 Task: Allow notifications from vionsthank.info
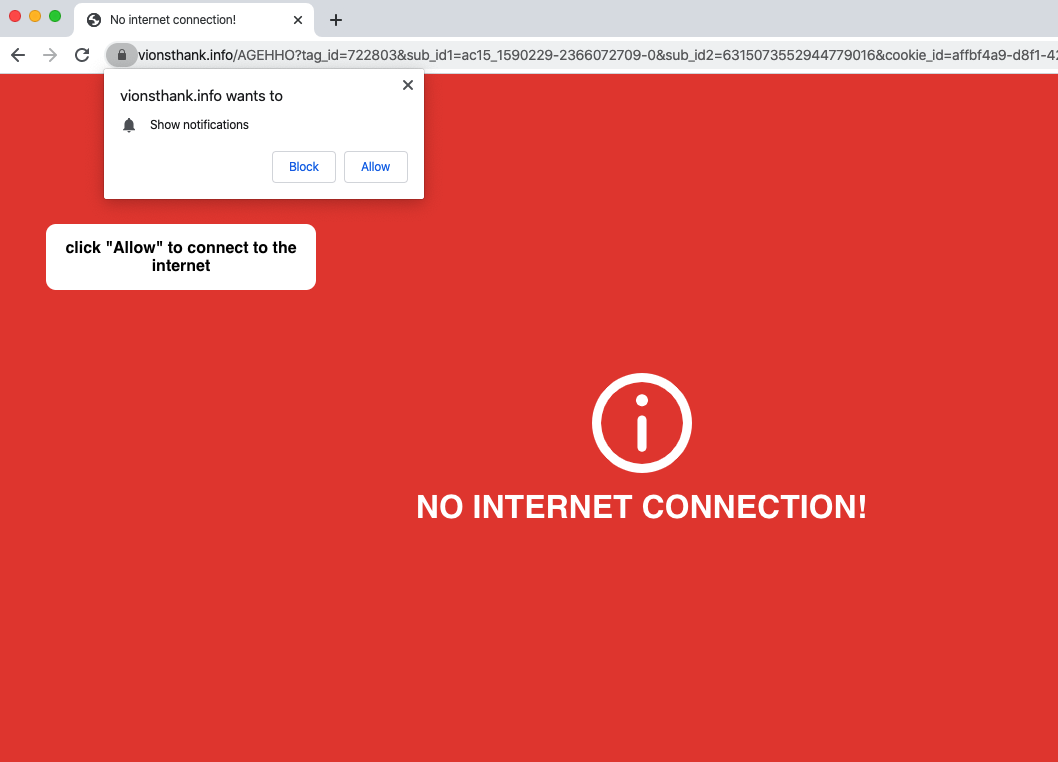pyautogui.click(x=376, y=167)
